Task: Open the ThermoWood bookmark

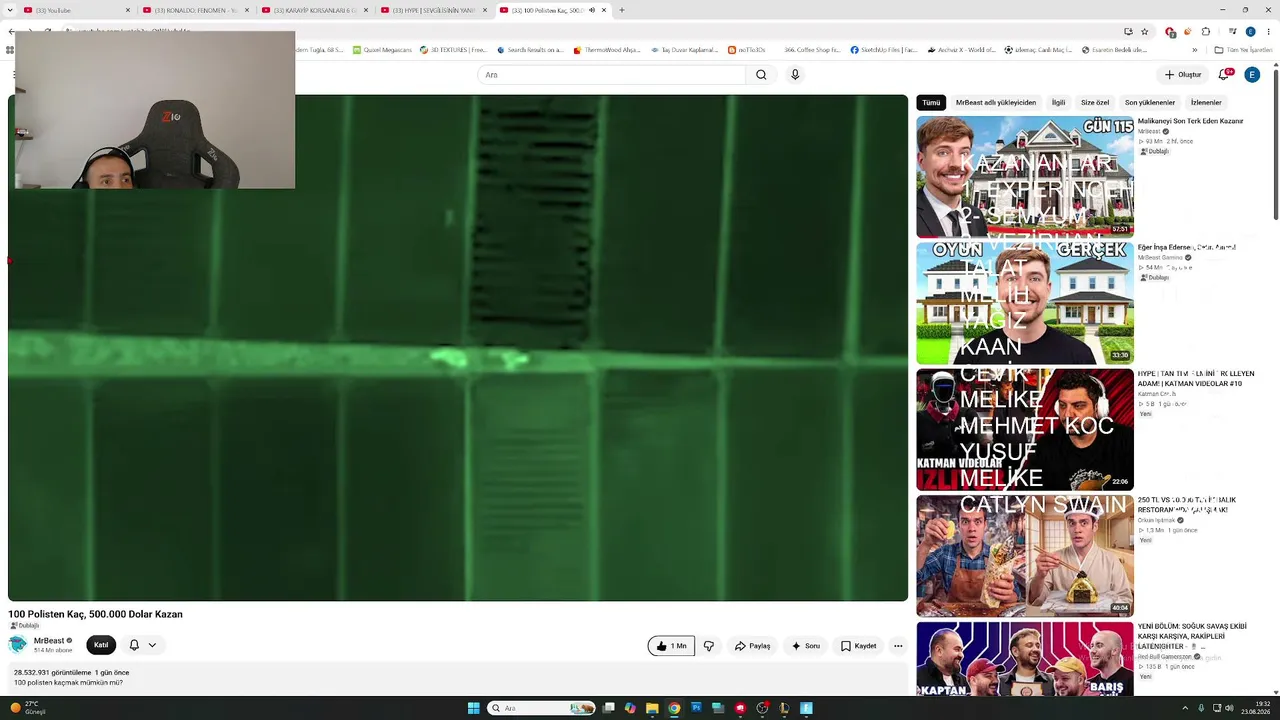Action: 606,50
